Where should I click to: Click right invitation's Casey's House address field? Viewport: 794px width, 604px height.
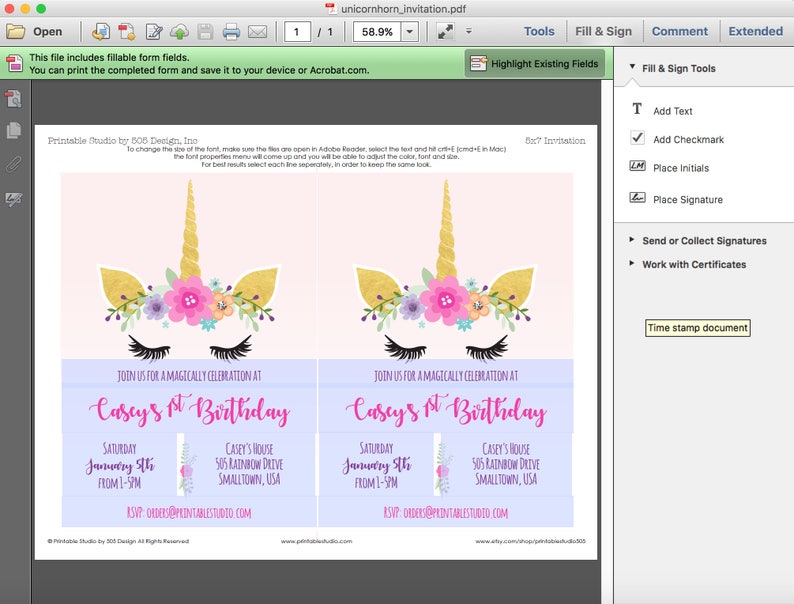505,464
